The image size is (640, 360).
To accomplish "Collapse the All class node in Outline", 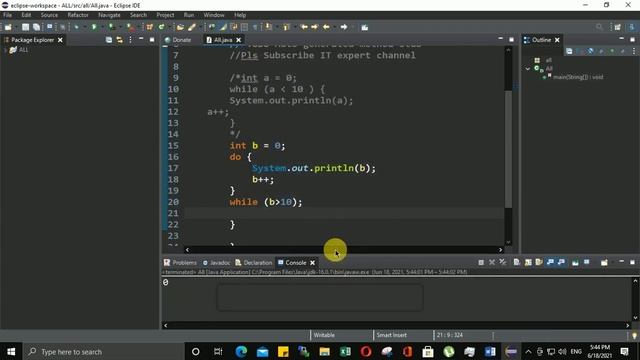I will point(528,69).
